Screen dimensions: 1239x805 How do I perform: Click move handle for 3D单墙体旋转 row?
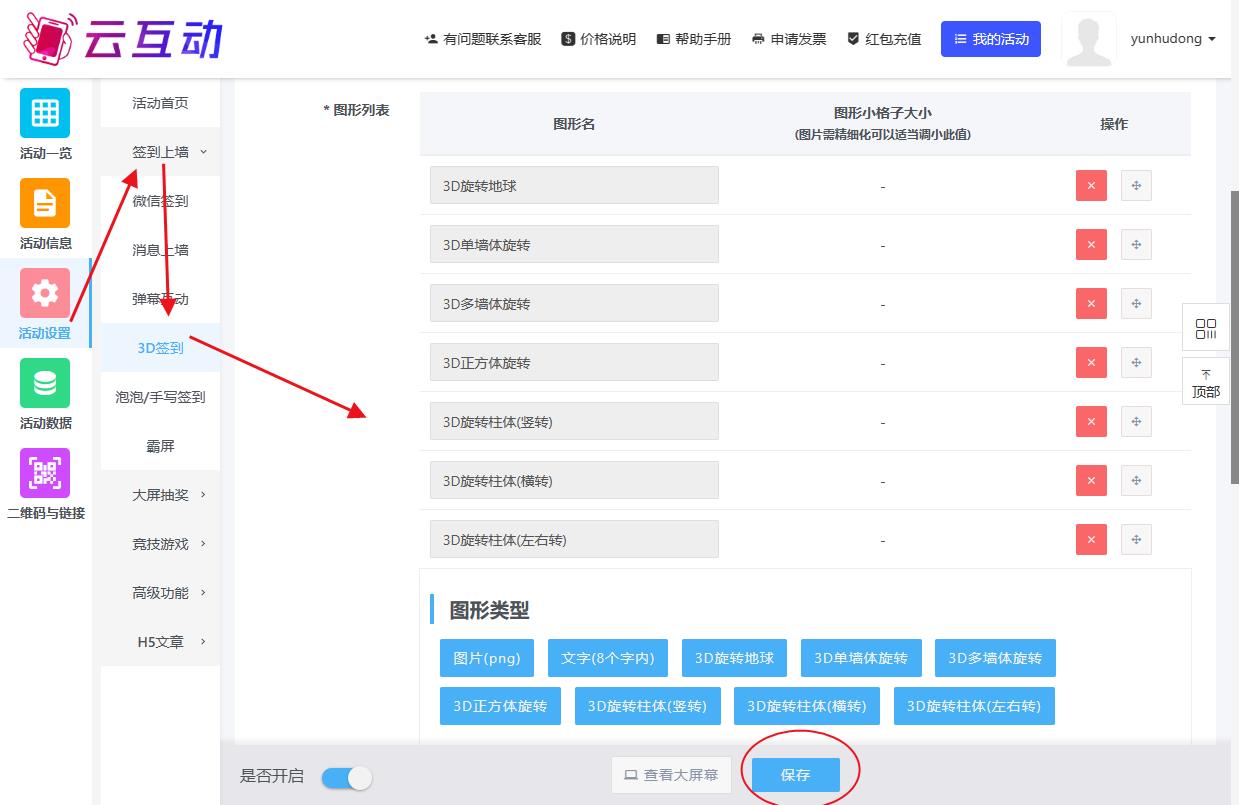coord(1136,245)
